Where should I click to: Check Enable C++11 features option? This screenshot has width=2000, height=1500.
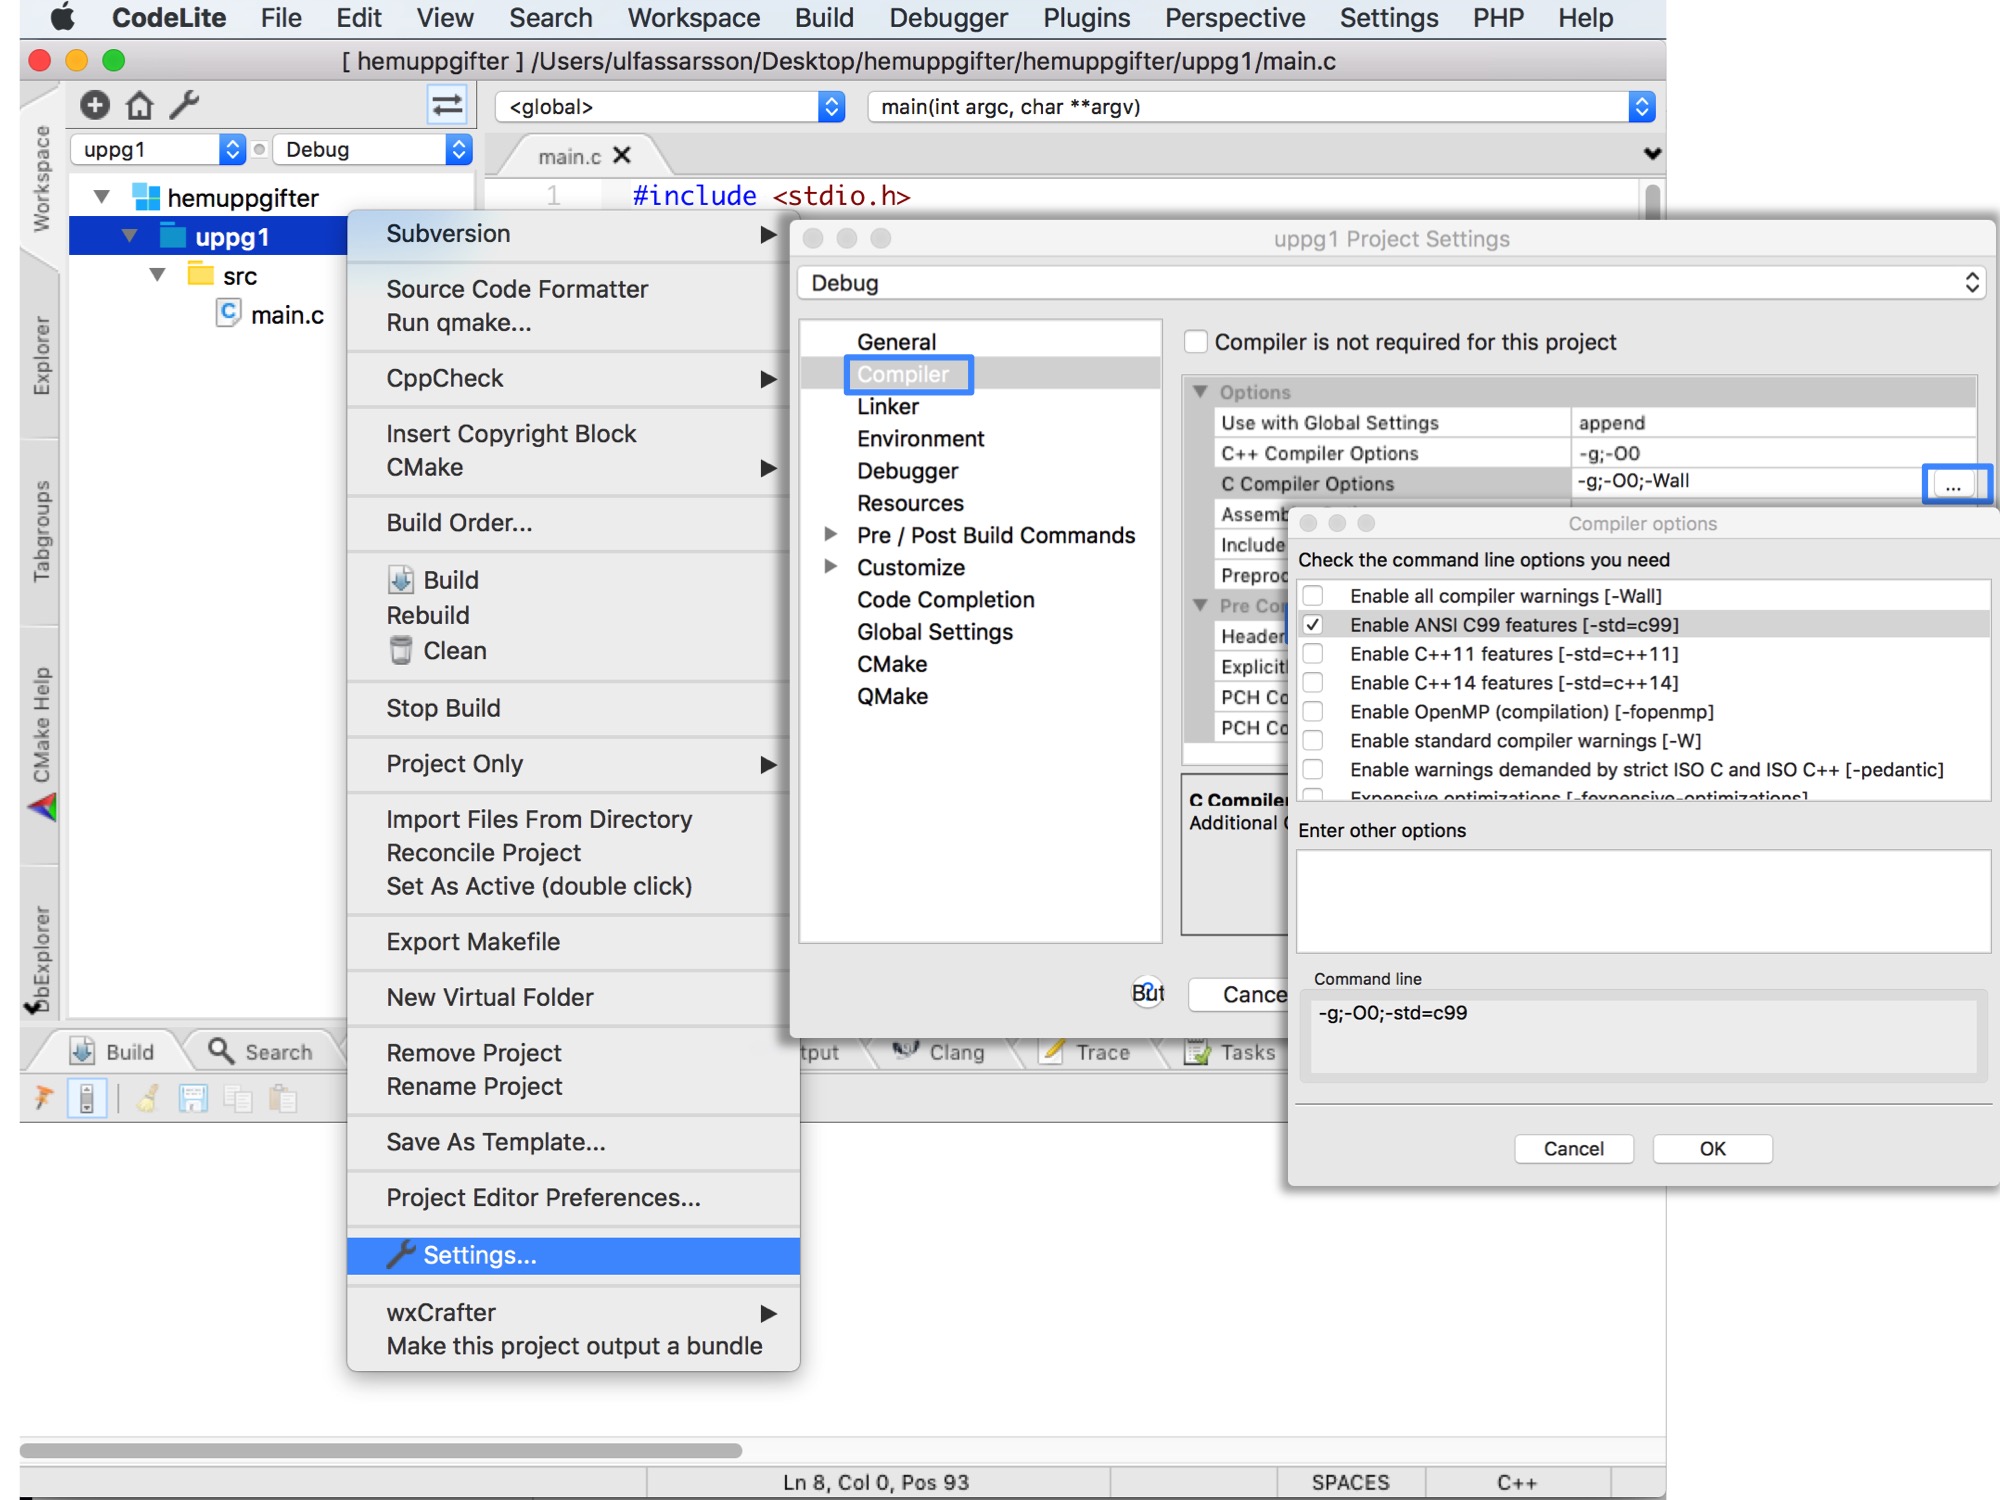pyautogui.click(x=1313, y=654)
